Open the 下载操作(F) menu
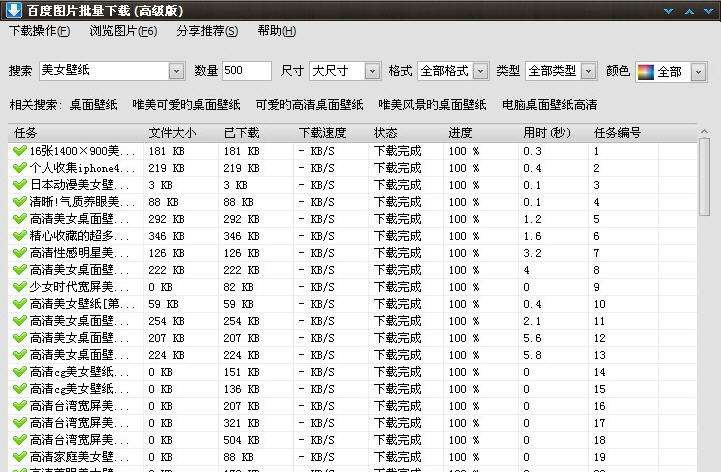Viewport: 721px width, 472px height. coord(40,31)
